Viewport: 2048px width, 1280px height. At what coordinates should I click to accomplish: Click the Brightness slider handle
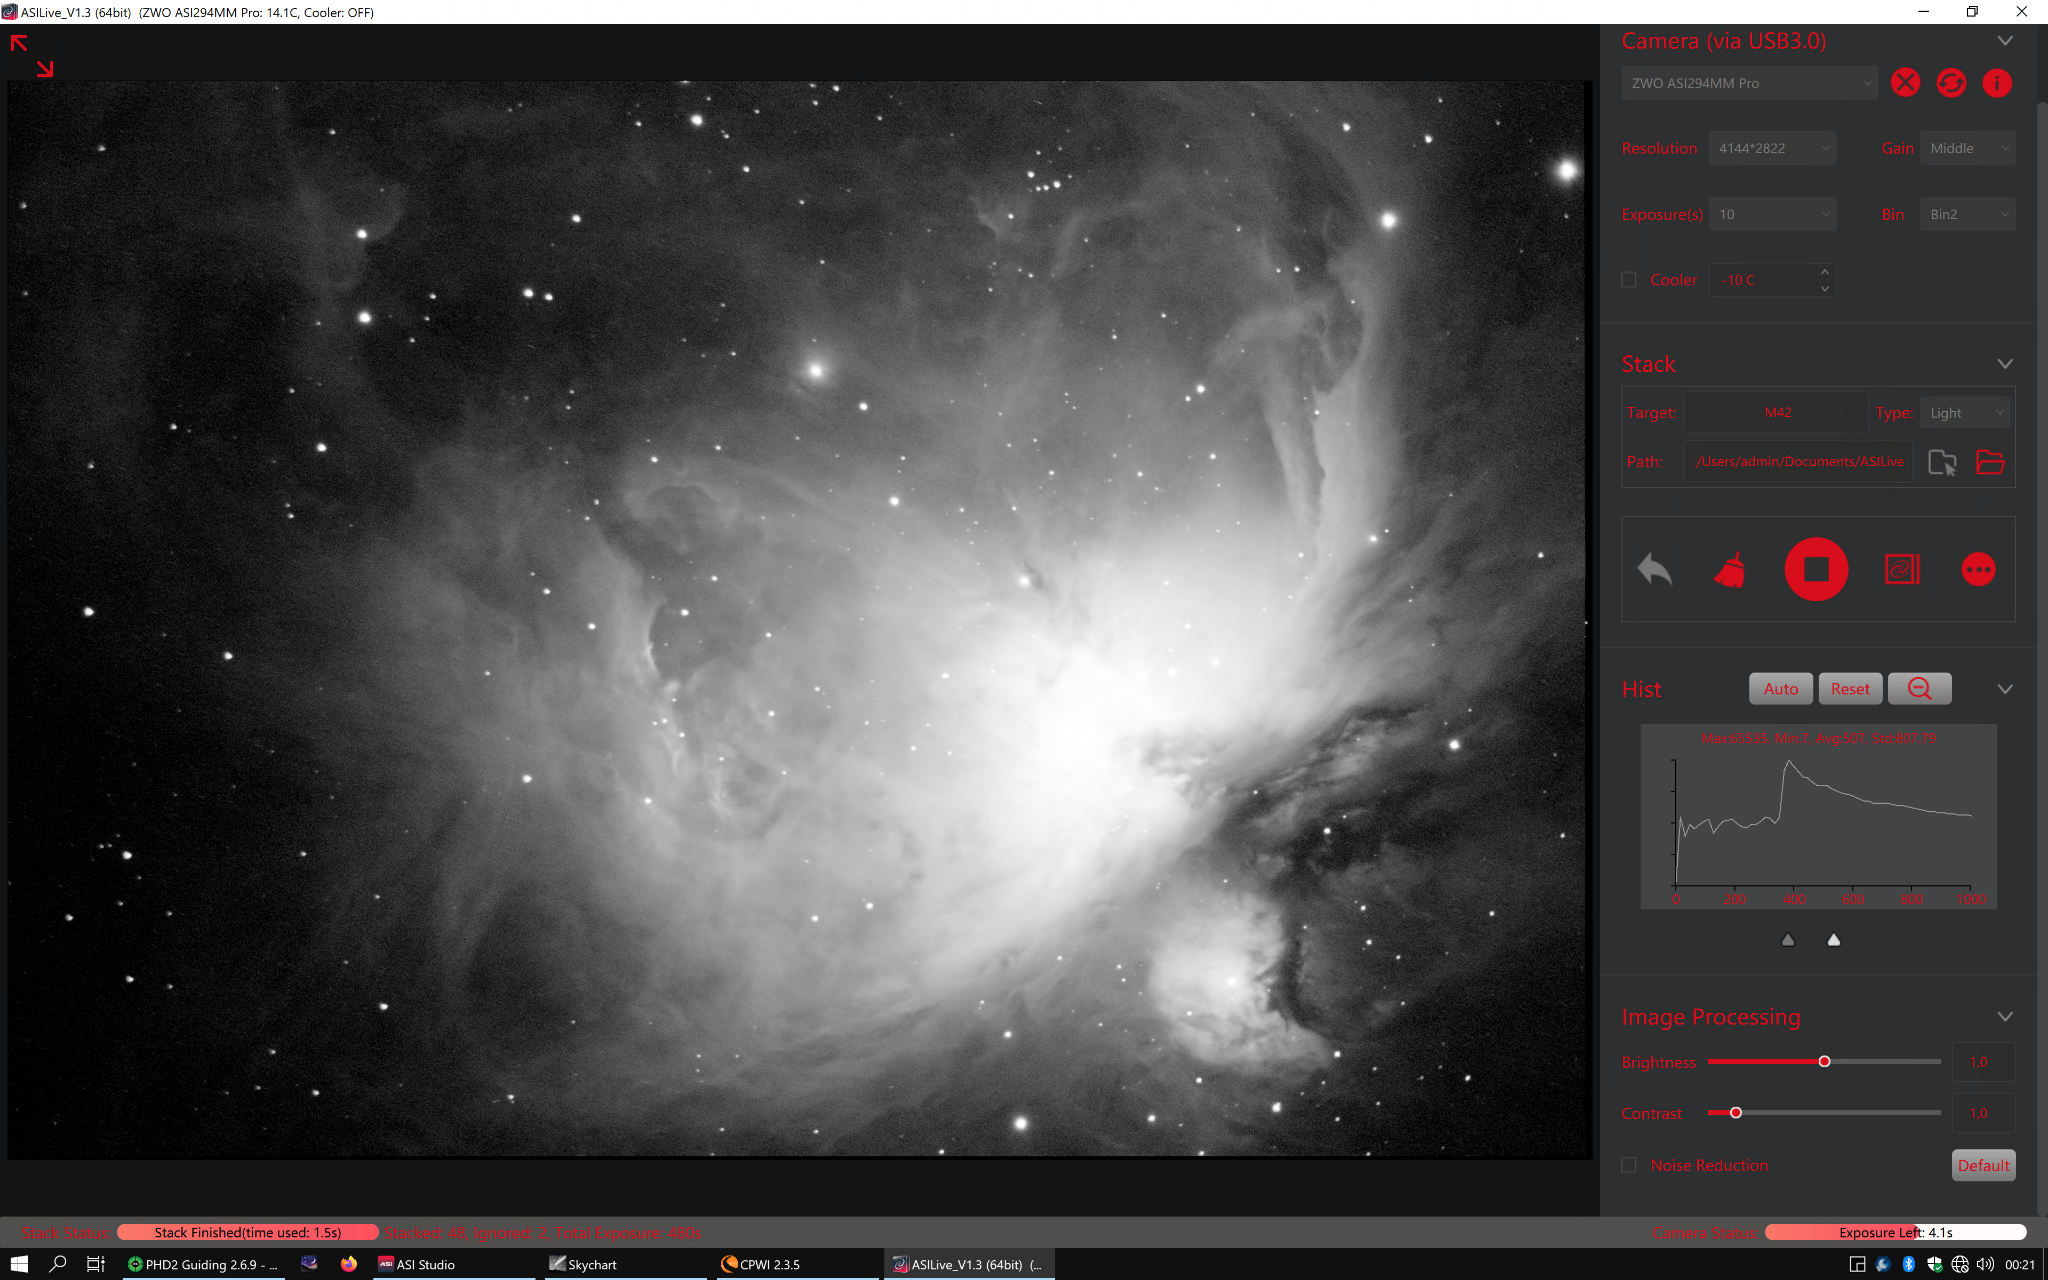coord(1824,1061)
